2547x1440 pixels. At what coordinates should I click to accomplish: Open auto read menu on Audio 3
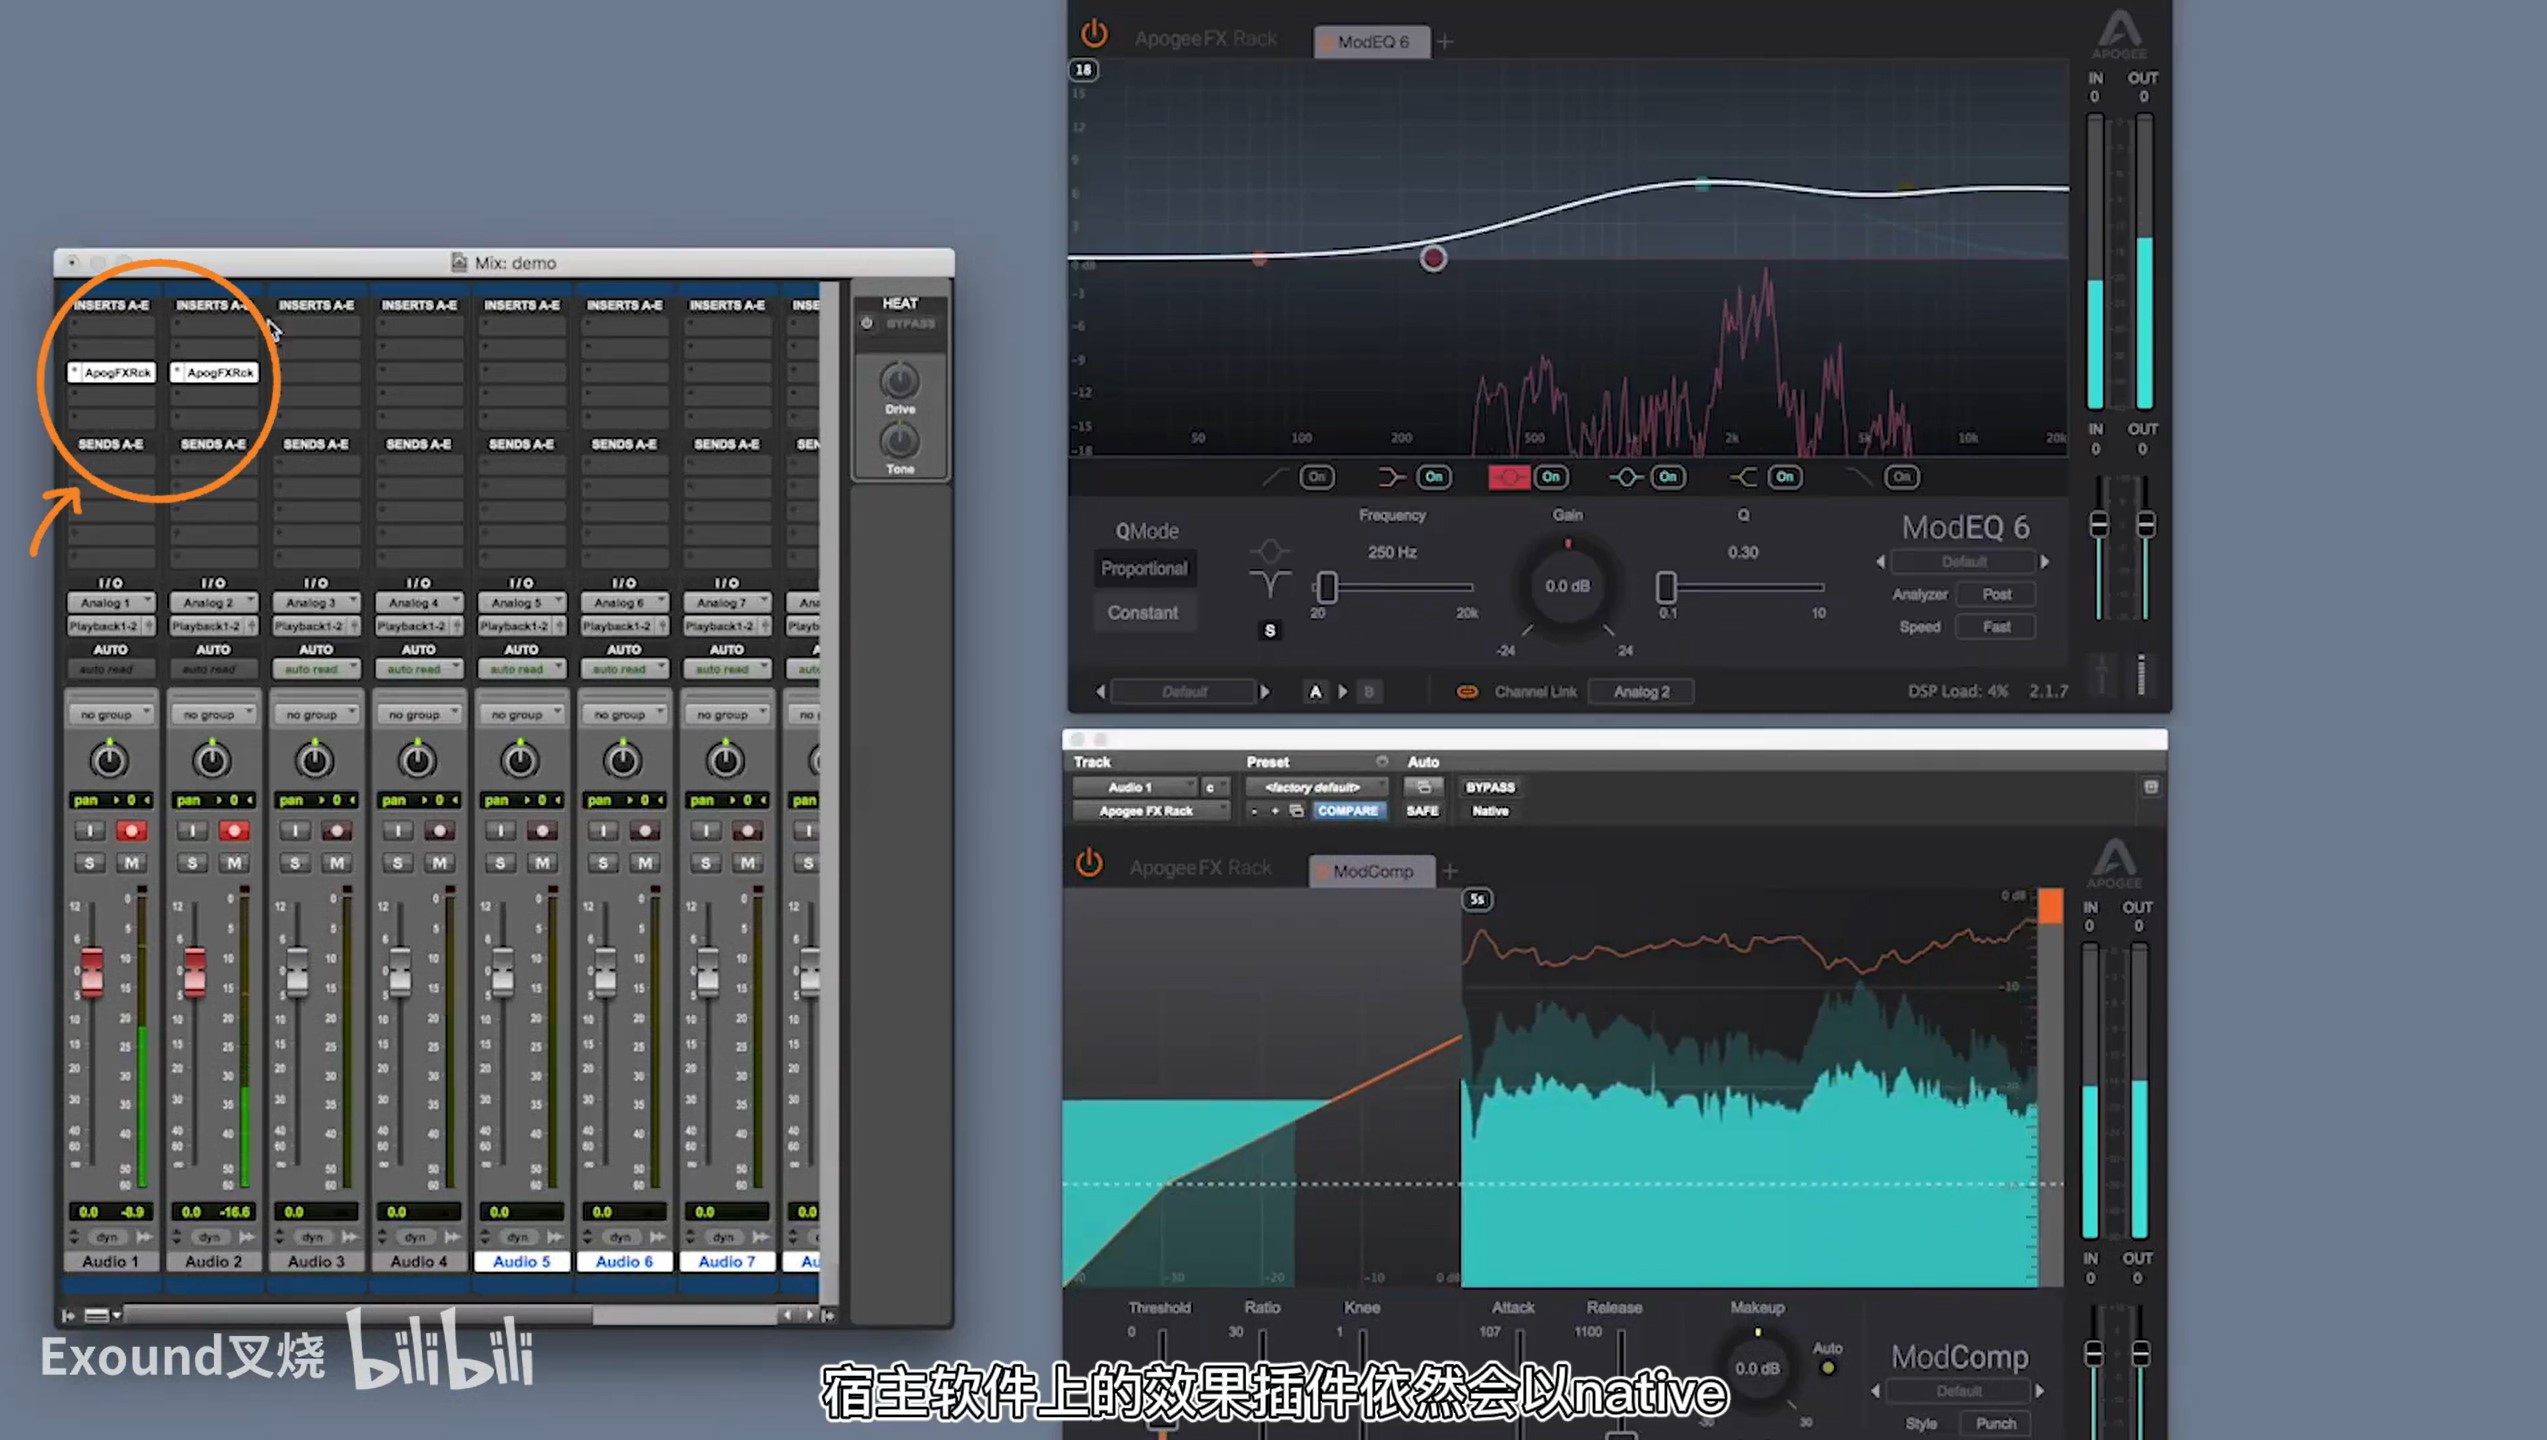316,669
